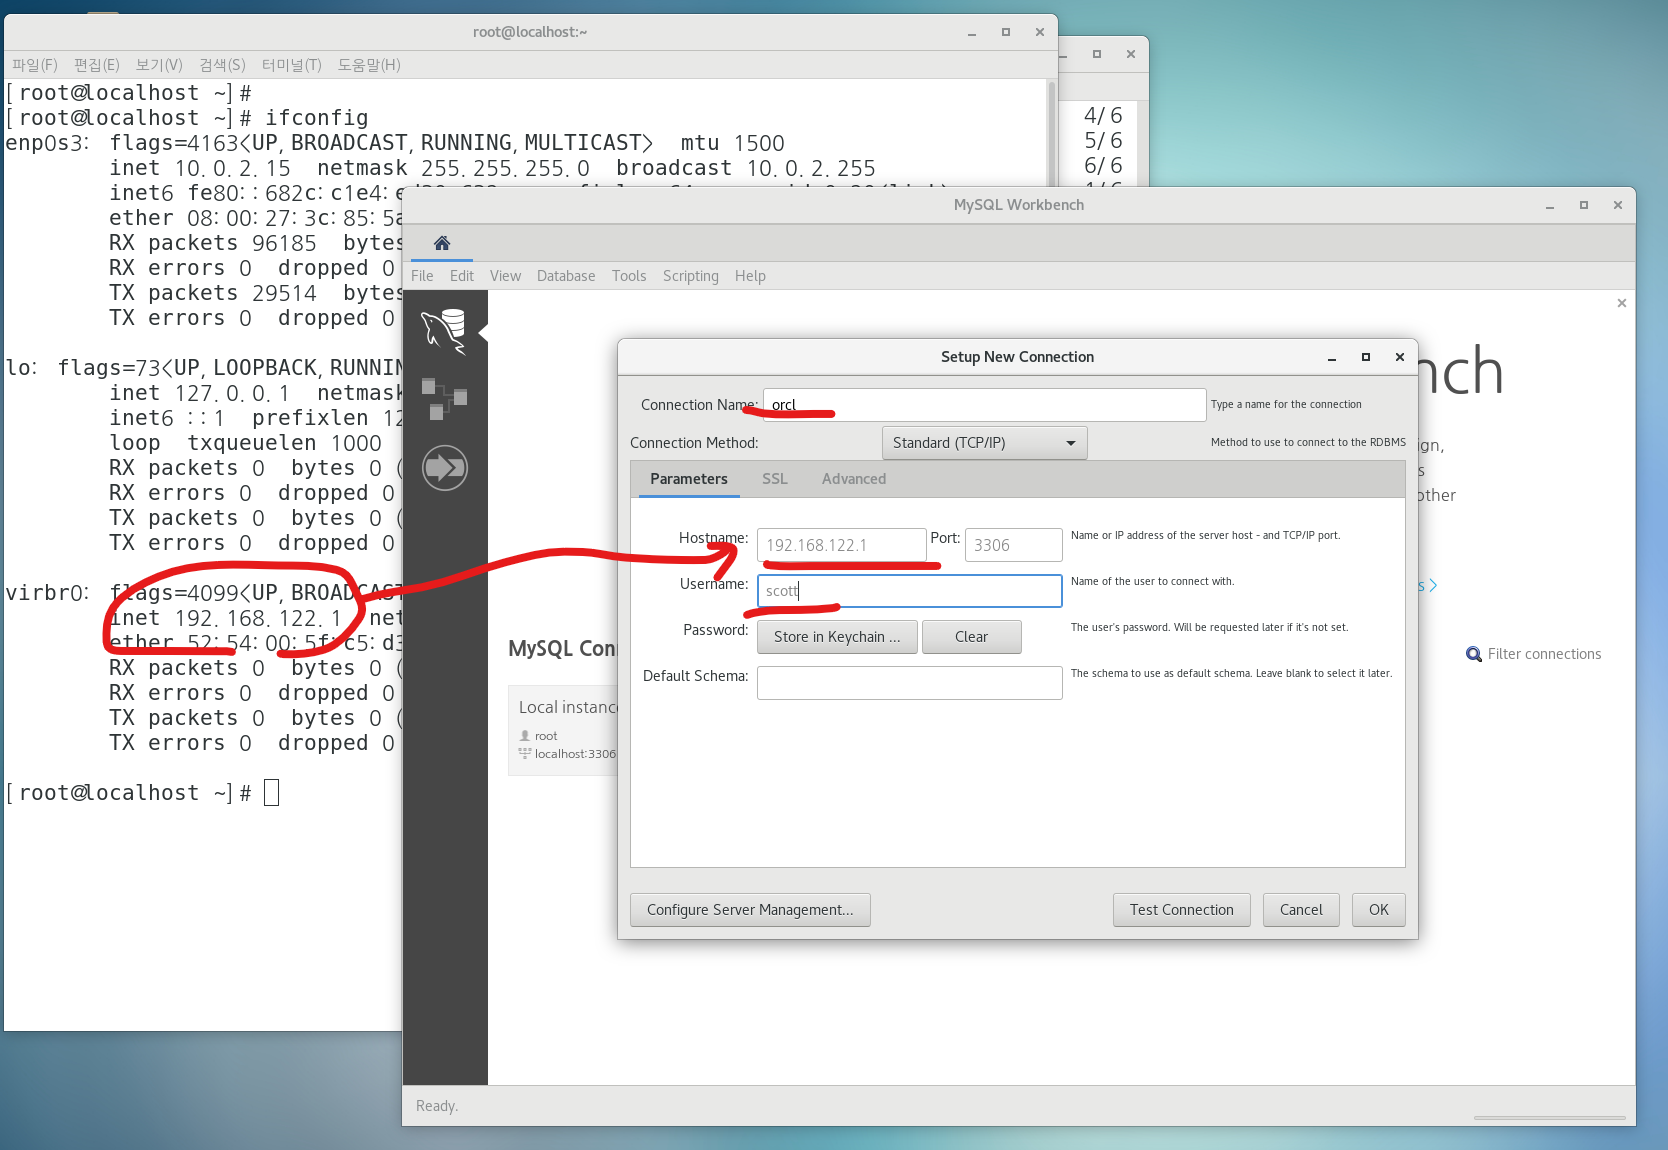
Task: Open the 도움말(H) menu in the terminal
Action: click(x=369, y=65)
